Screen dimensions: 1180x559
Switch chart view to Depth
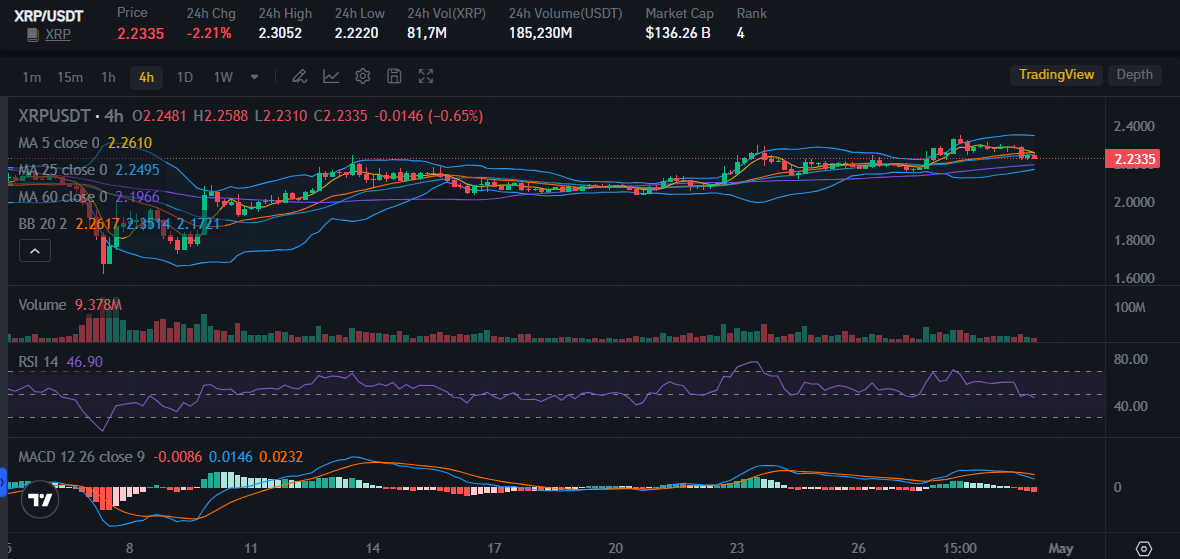pyautogui.click(x=1134, y=74)
